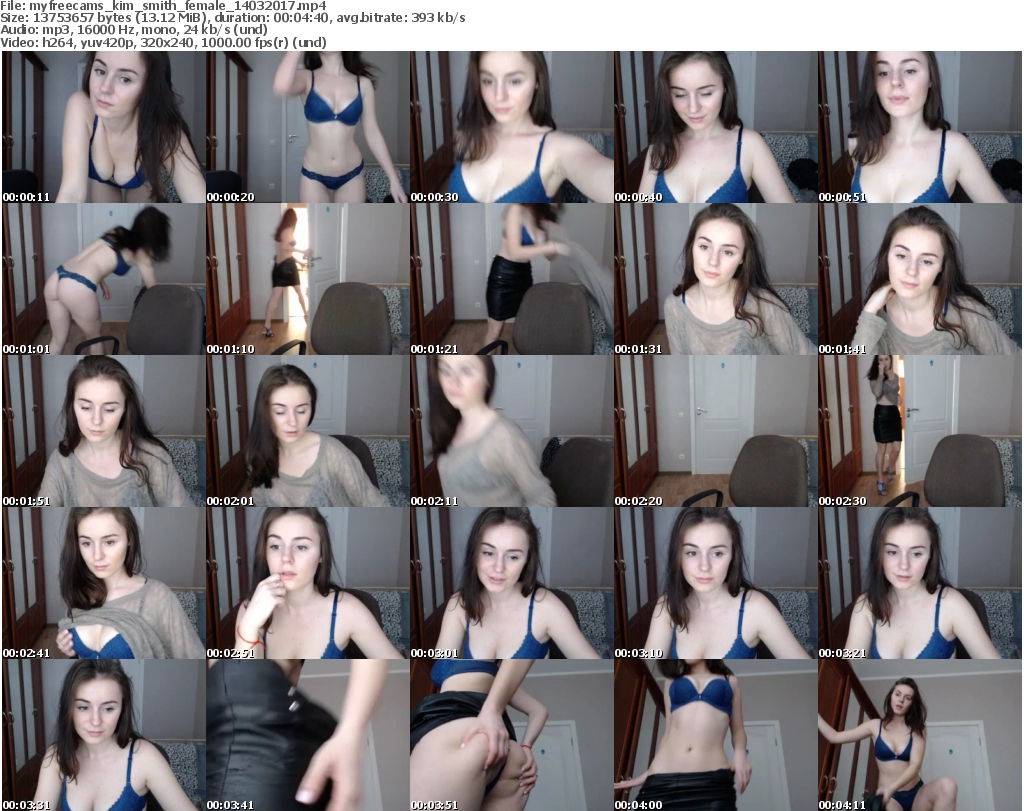
Task: Click the thumbnail marked 00:02:01
Action: 308,431
